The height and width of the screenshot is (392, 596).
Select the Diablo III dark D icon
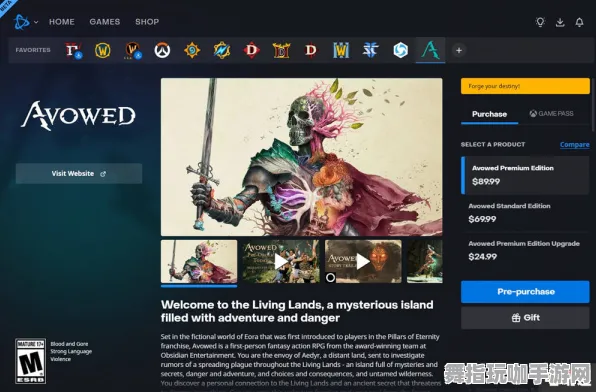tap(311, 50)
